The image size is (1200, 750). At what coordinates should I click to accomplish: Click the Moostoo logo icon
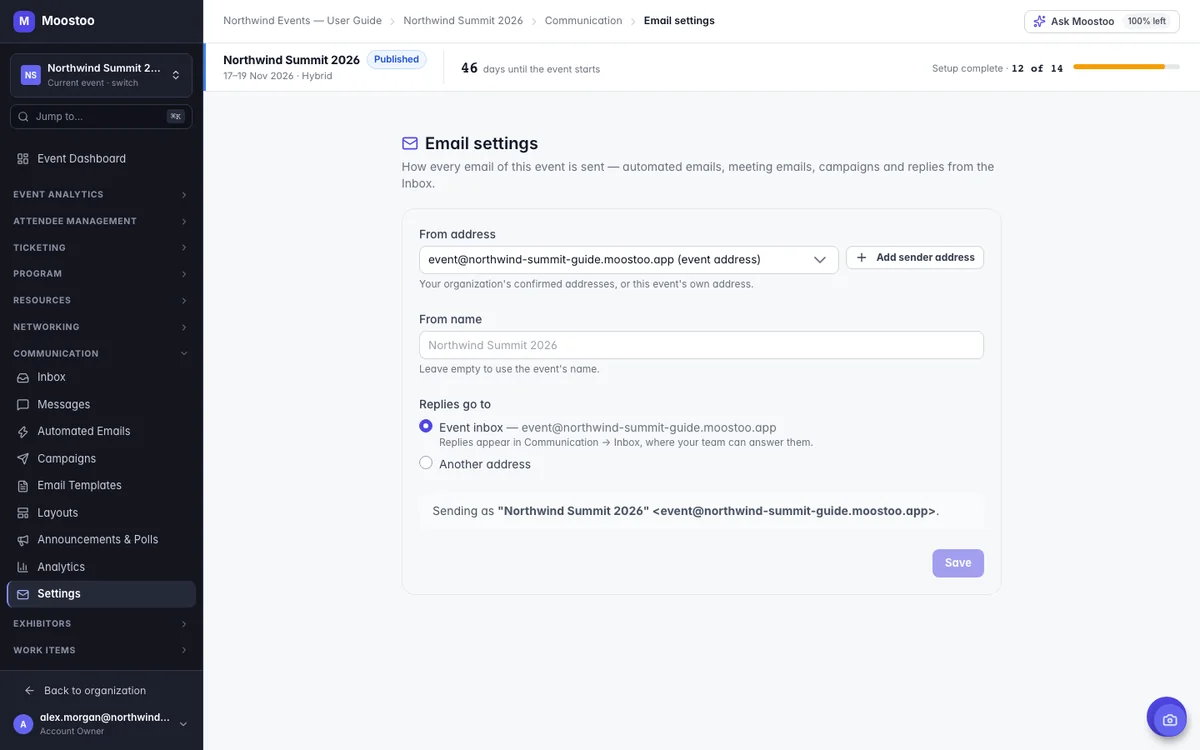24,21
